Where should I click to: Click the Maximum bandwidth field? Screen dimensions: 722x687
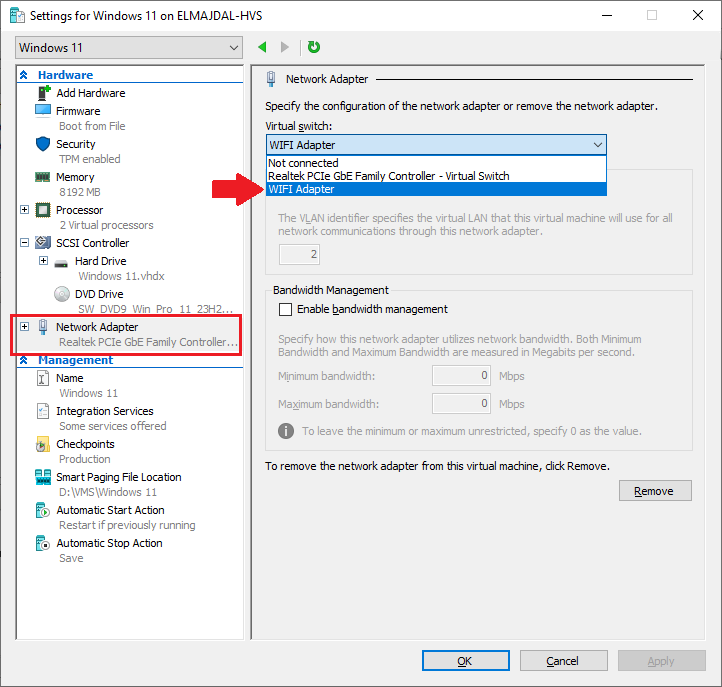461,404
